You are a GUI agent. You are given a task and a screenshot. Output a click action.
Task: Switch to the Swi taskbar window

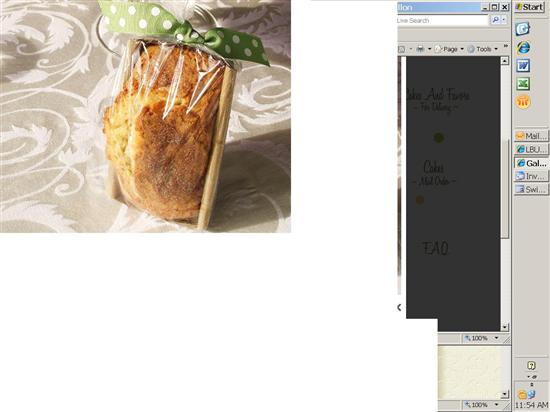click(x=531, y=189)
